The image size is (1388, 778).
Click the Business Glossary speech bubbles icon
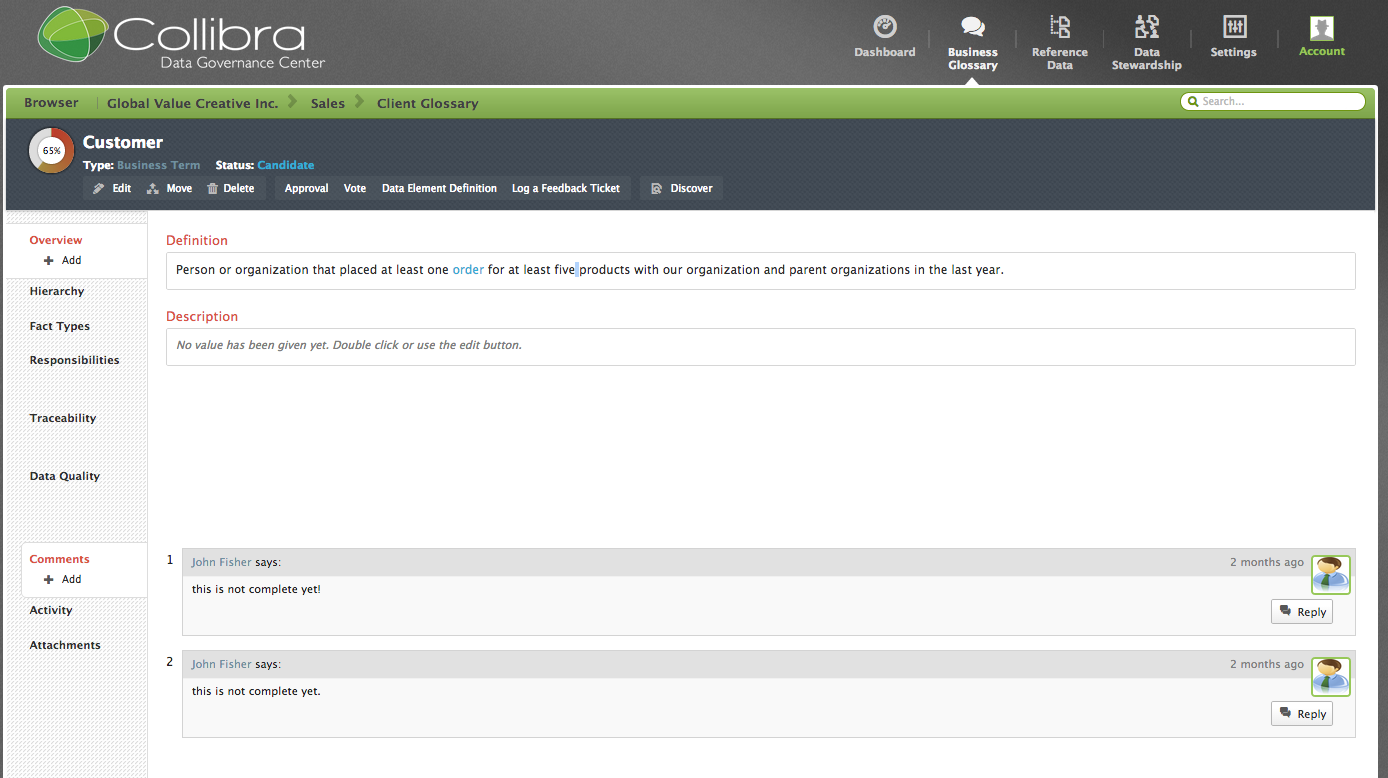(973, 27)
